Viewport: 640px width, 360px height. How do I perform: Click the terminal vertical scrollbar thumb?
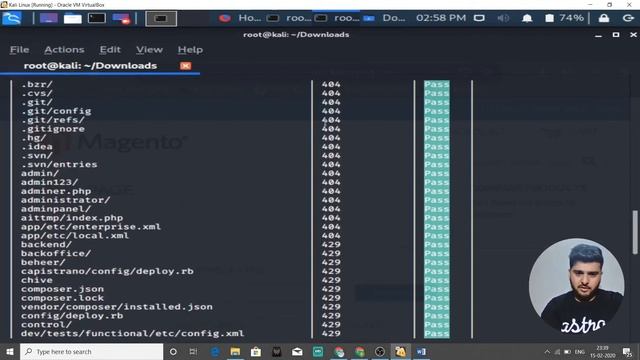(635, 233)
